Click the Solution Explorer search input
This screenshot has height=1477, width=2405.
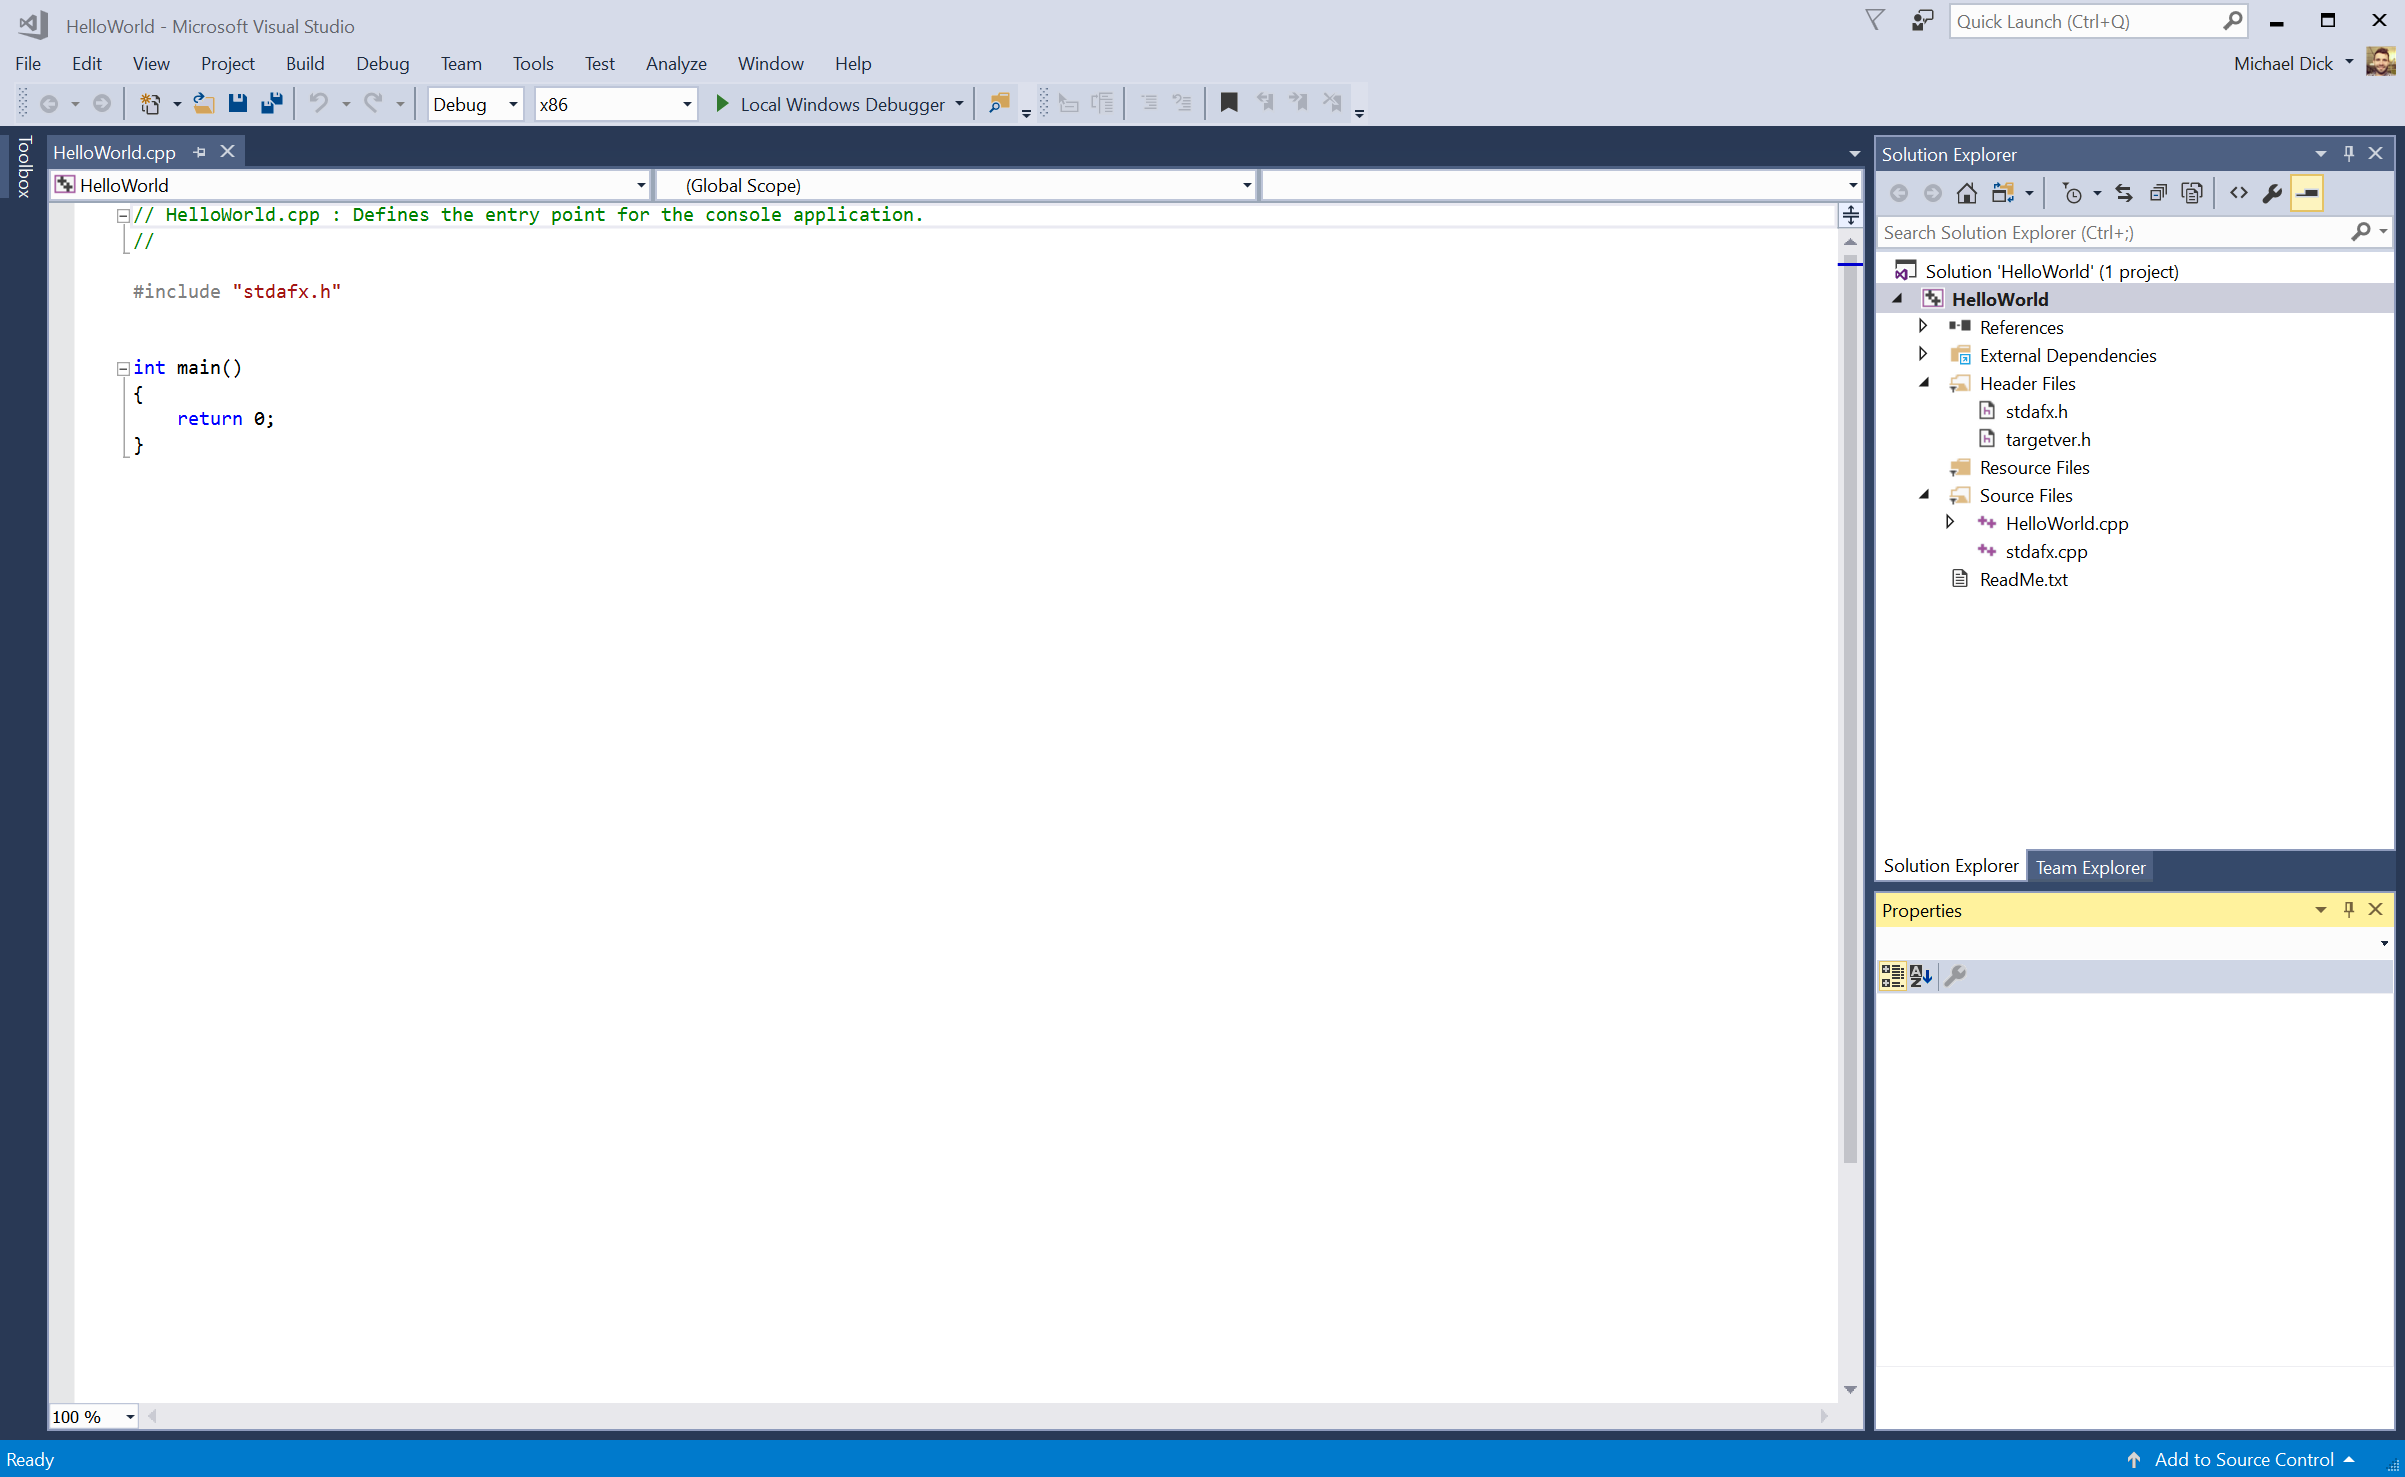pyautogui.click(x=2118, y=232)
